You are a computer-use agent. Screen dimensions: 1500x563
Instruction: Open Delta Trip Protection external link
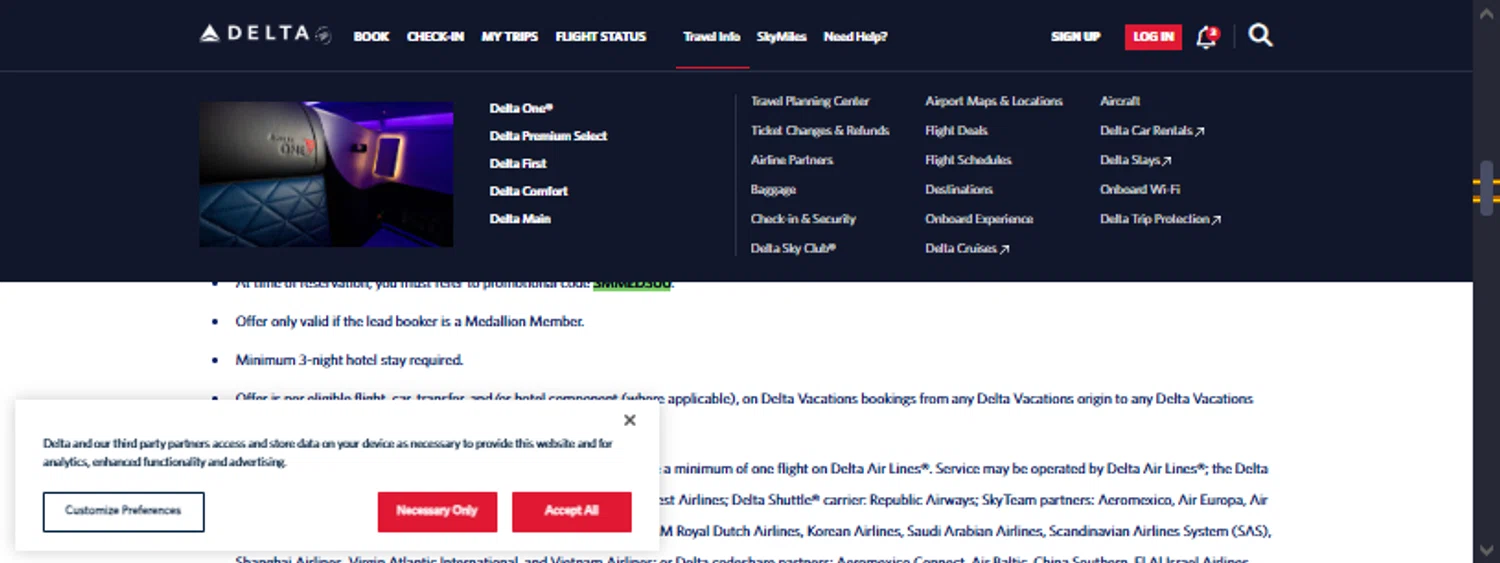click(1160, 219)
